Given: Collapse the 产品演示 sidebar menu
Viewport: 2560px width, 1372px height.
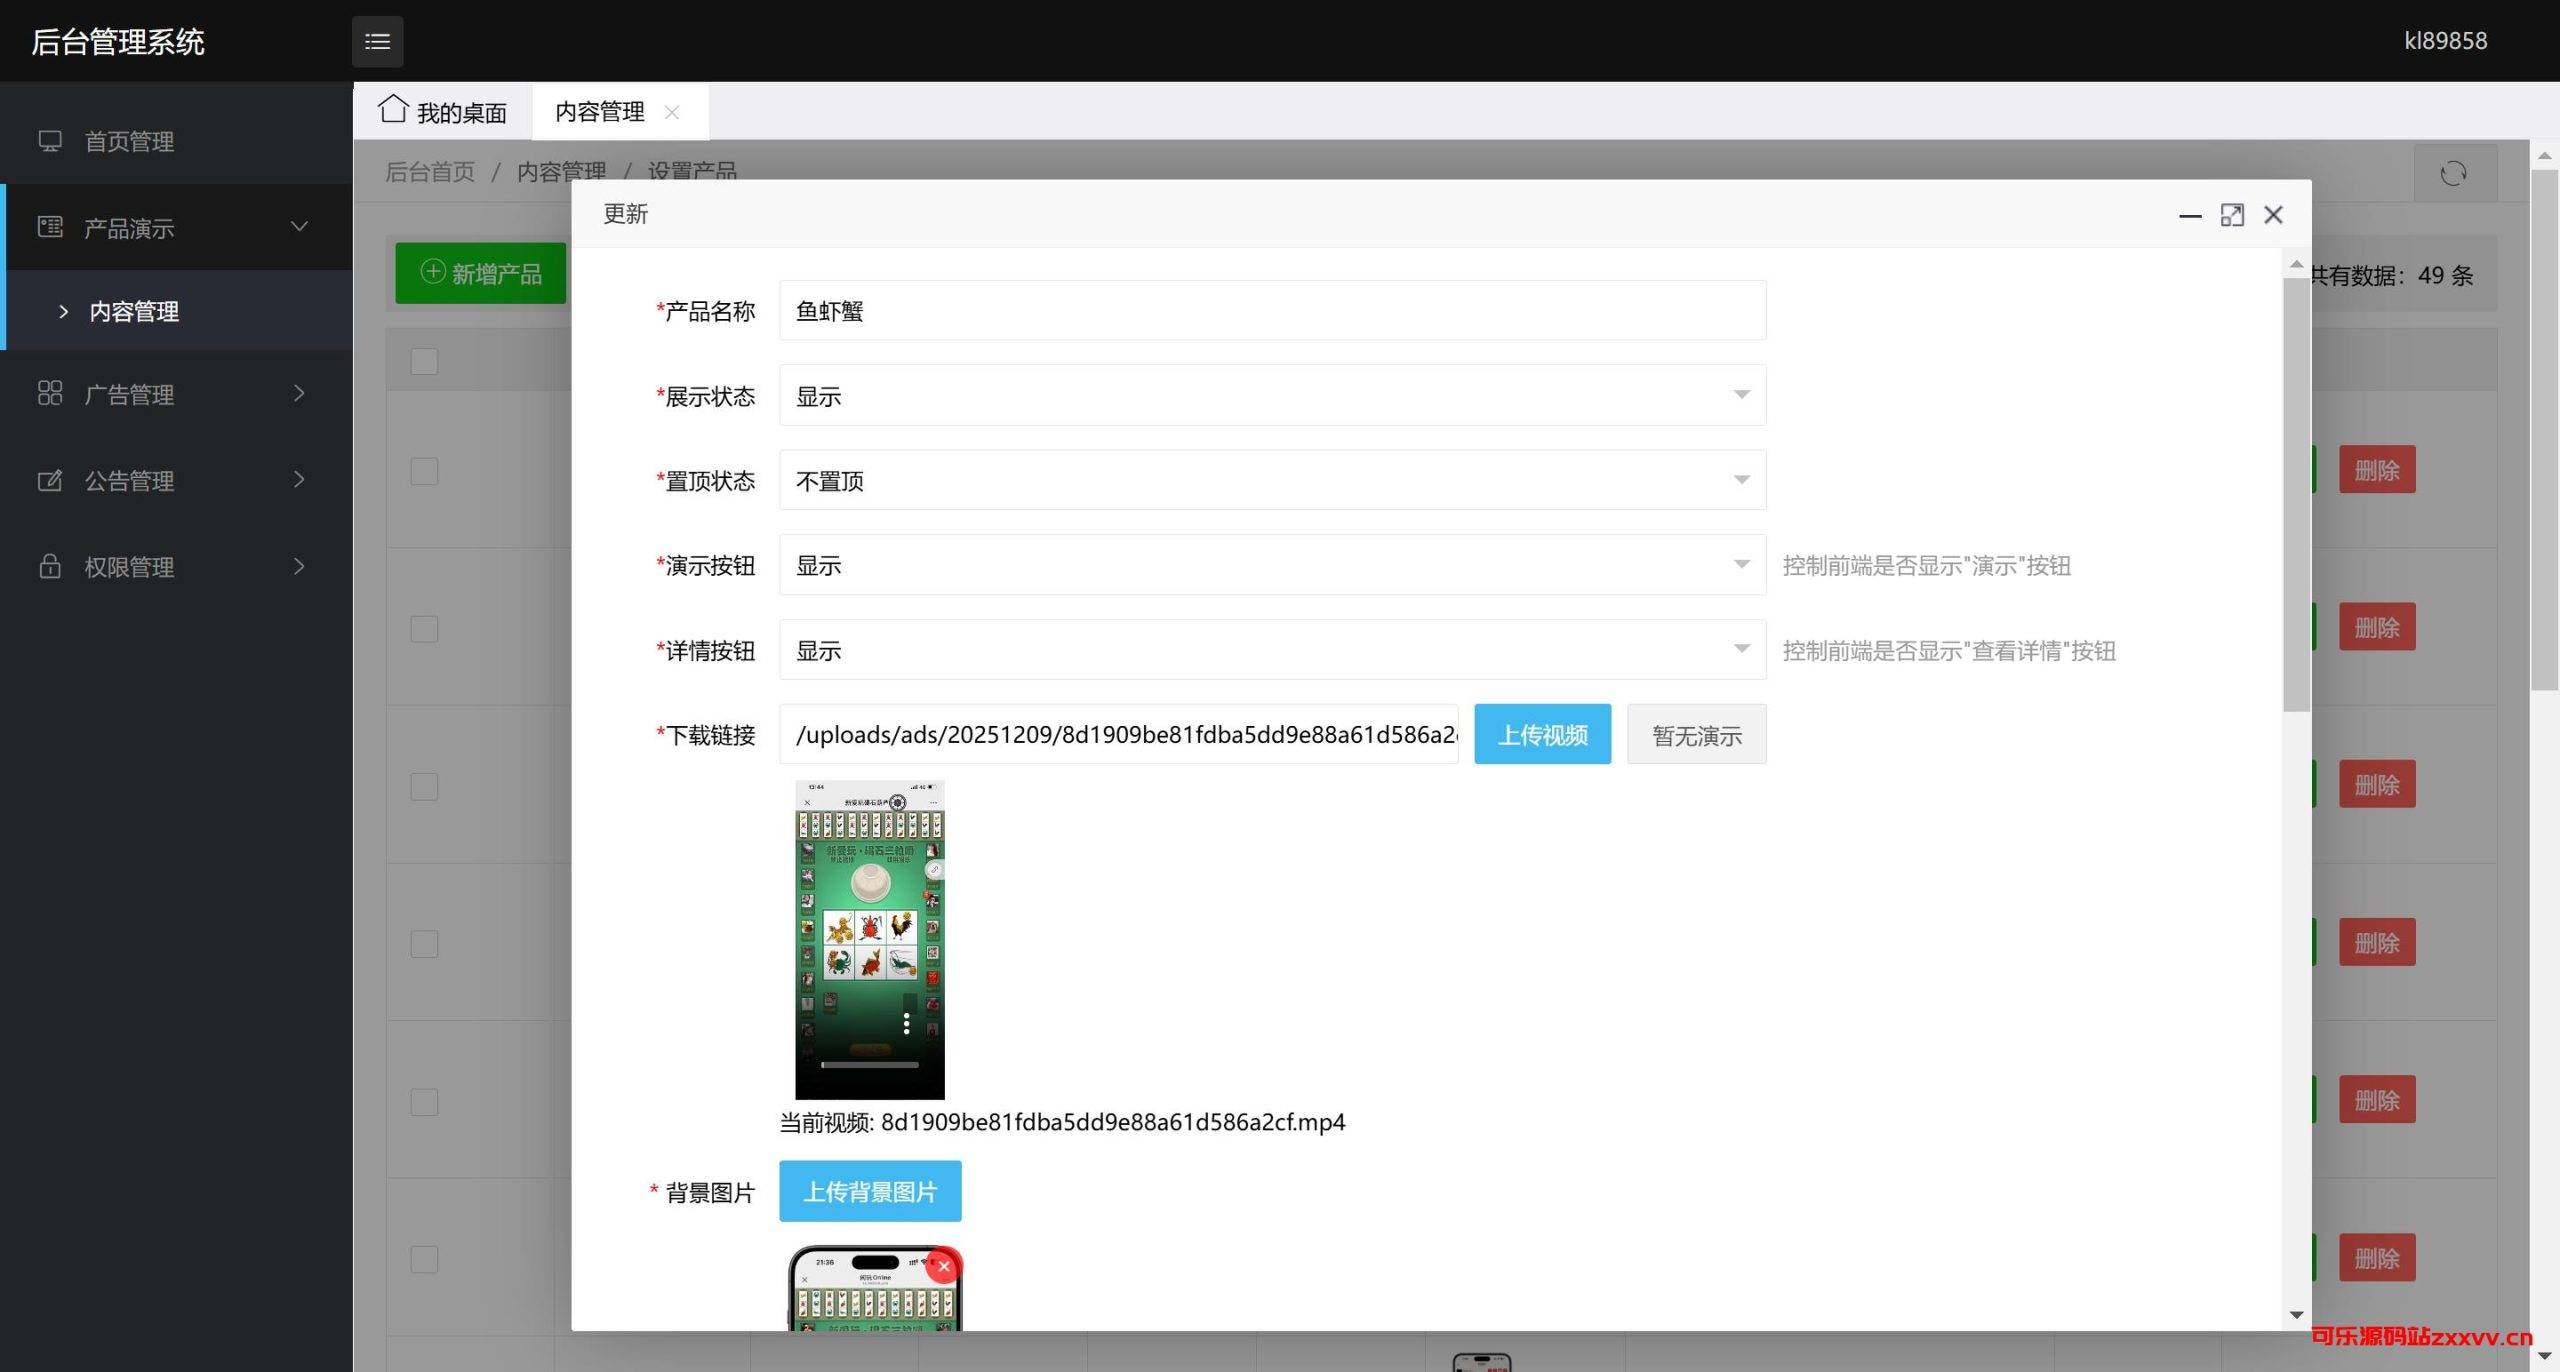Looking at the screenshot, I should coord(298,227).
